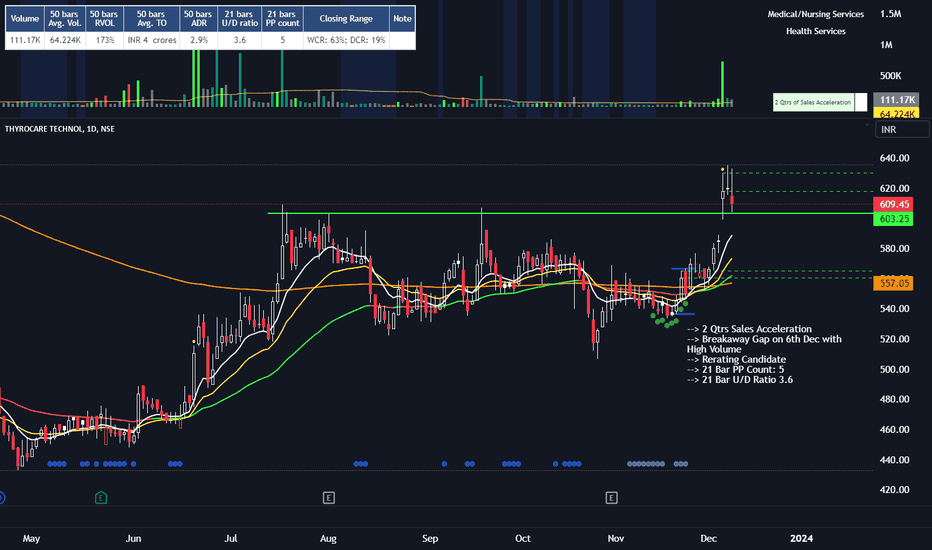Click the 500K volume scale label
Screen dimensions: 932x550
click(890, 76)
